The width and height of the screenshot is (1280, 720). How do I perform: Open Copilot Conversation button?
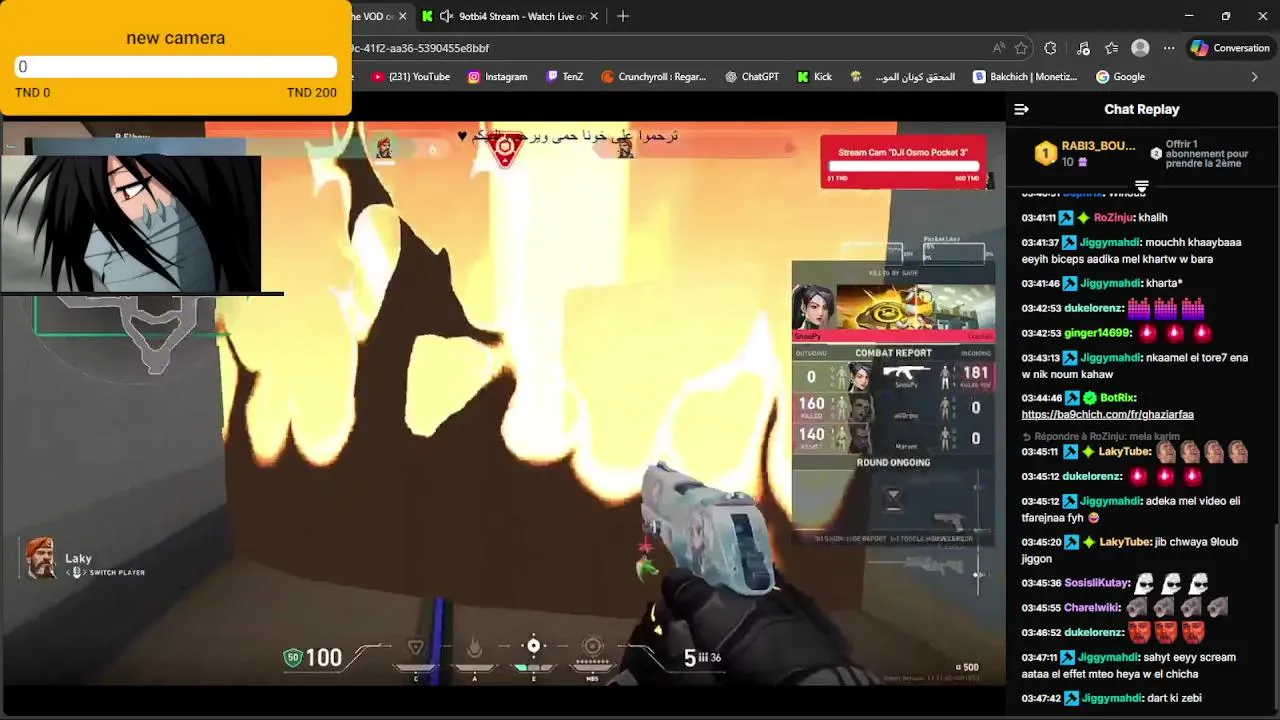click(1230, 48)
